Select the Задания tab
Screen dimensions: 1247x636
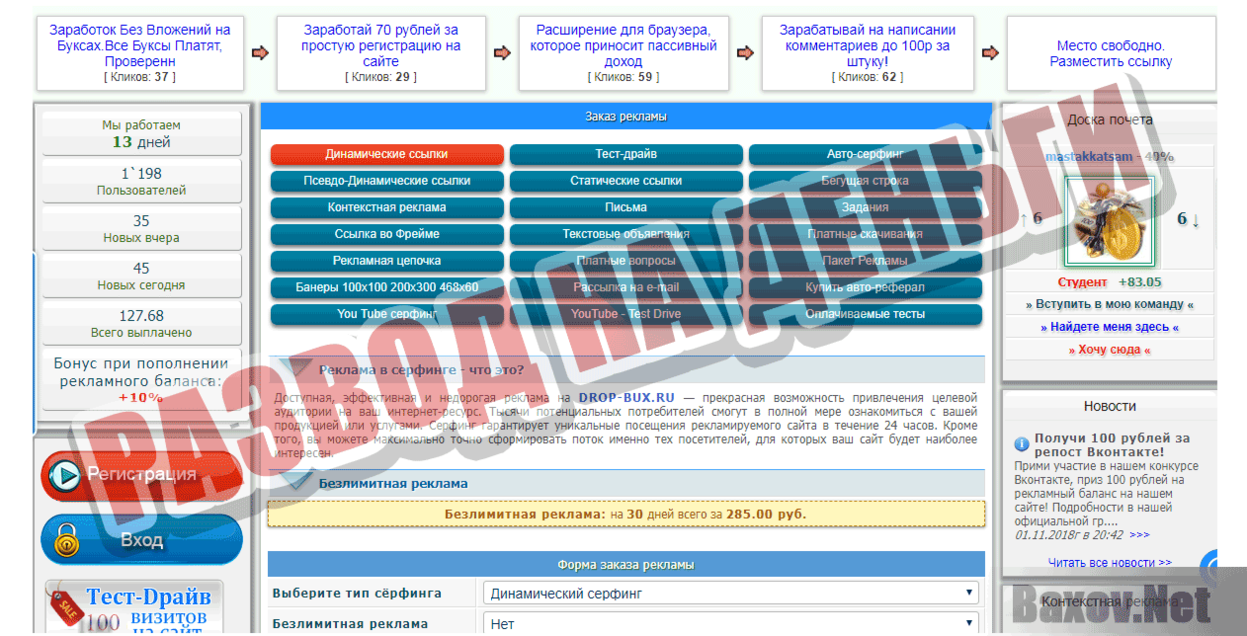point(865,208)
